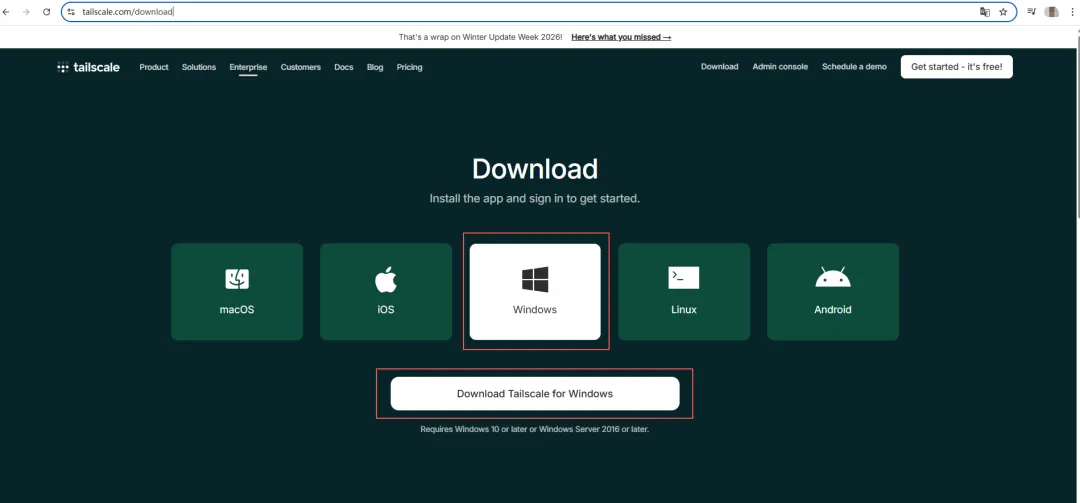Open the Blog link

pos(375,67)
